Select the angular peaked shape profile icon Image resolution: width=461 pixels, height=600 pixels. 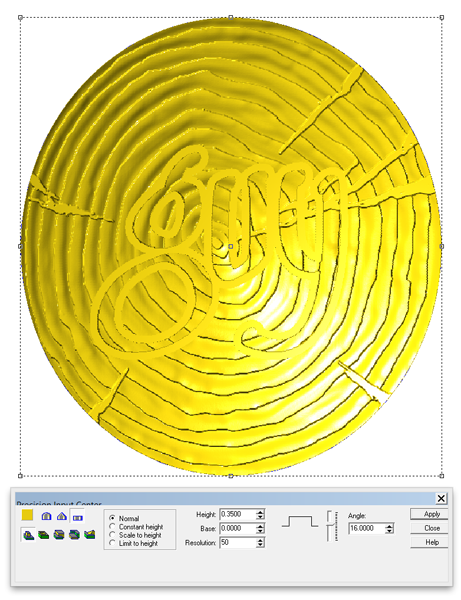click(x=62, y=516)
